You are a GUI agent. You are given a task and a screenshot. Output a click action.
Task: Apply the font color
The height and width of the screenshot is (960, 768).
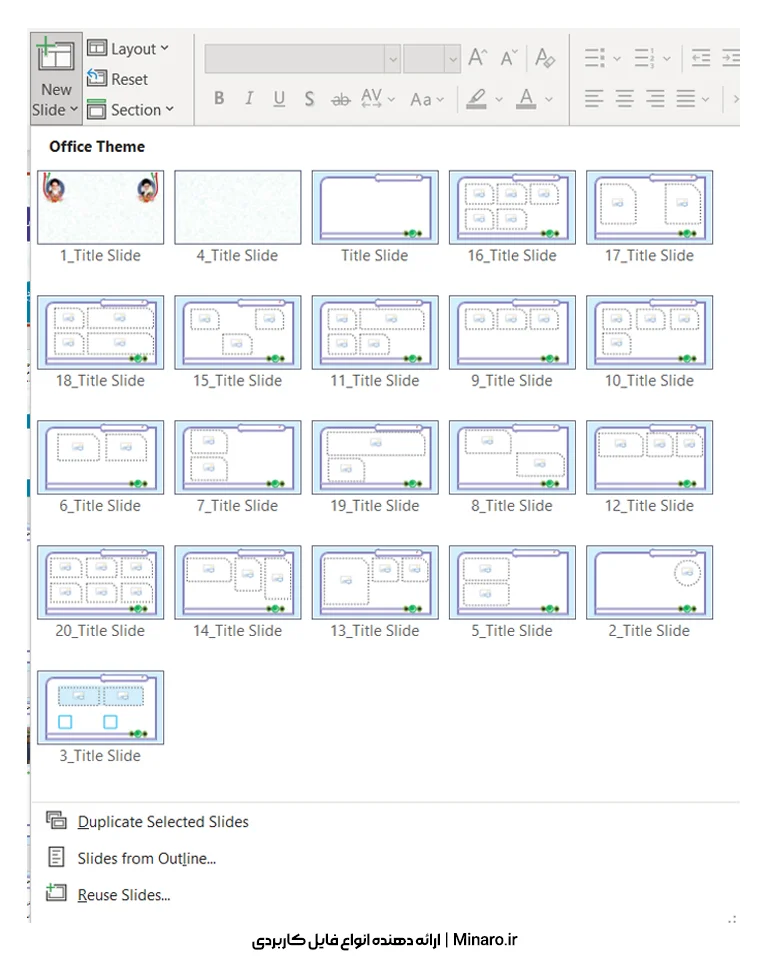pos(526,99)
